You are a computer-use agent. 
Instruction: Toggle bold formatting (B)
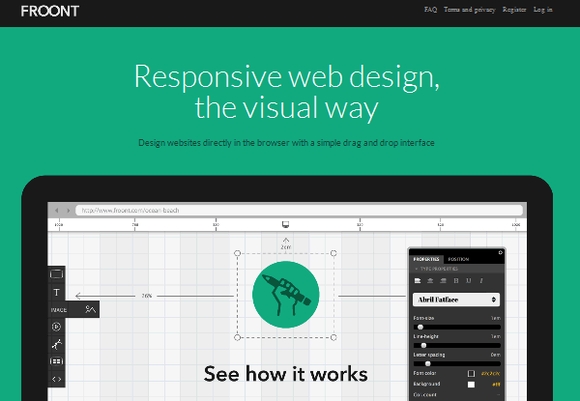(x=456, y=281)
